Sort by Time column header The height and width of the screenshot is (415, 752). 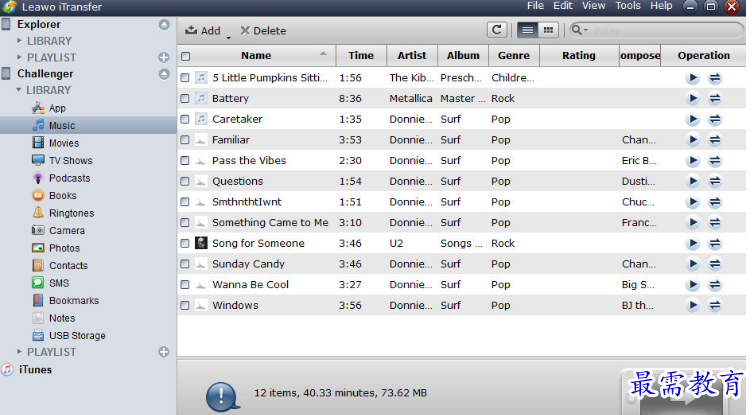[361, 56]
